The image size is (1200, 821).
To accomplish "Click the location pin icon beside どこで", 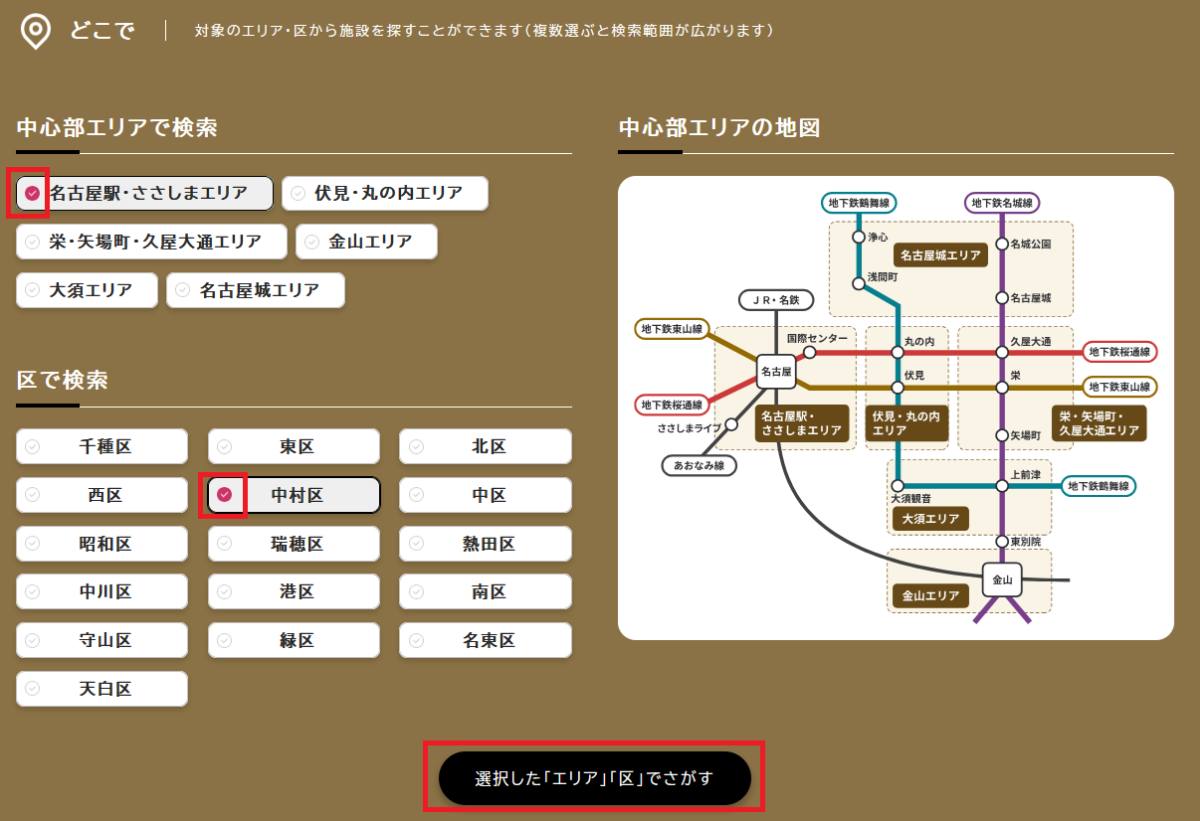I will pyautogui.click(x=36, y=30).
